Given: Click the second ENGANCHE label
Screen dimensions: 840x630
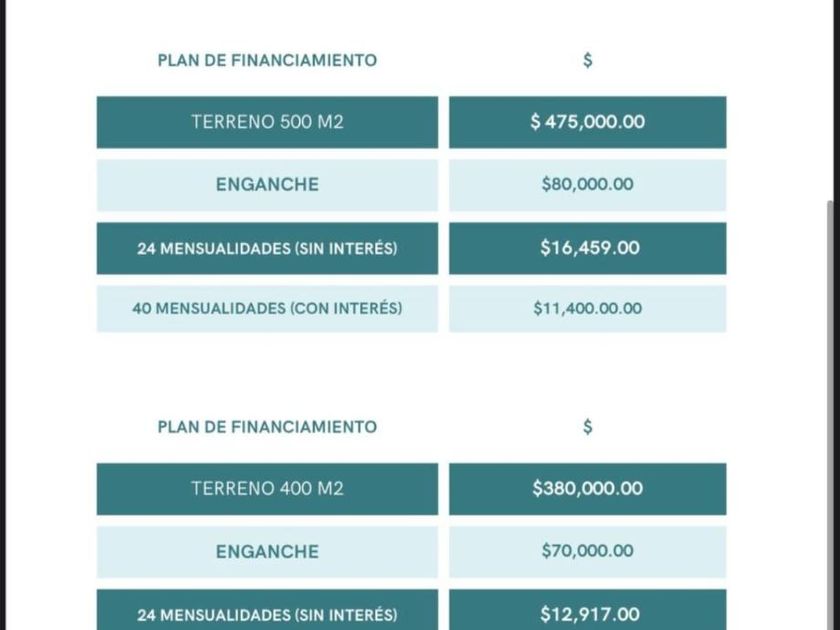Looking at the screenshot, I should pyautogui.click(x=267, y=552).
